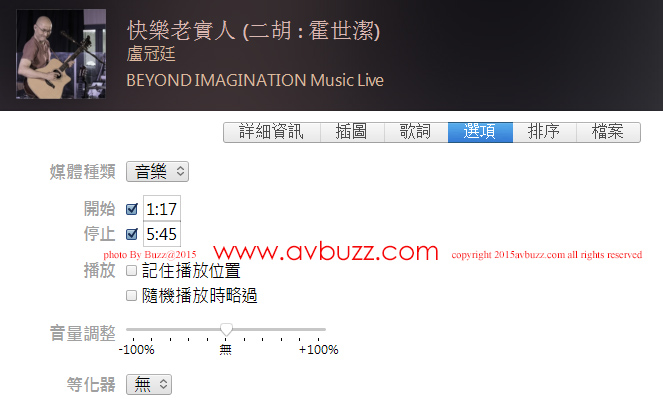The width and height of the screenshot is (663, 412).
Task: Uncheck the 開始 start time checkbox
Action: 132,209
